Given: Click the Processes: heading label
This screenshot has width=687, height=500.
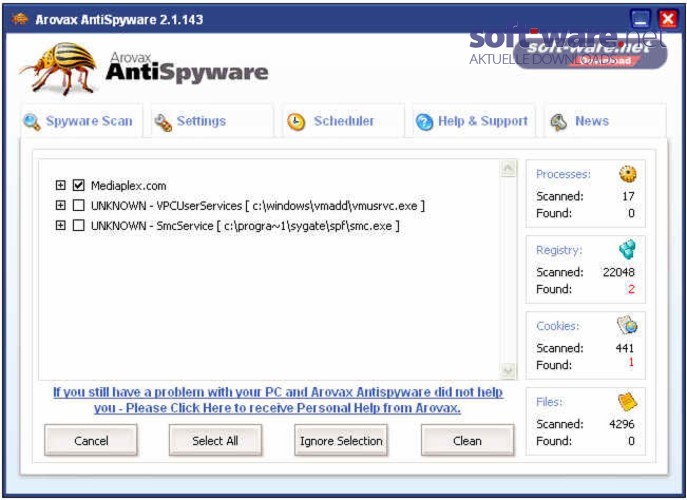Looking at the screenshot, I should (563, 174).
